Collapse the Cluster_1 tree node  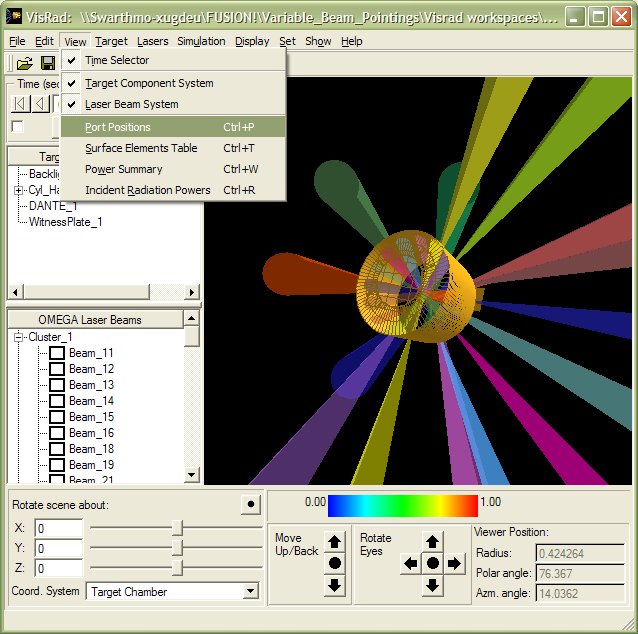tap(19, 337)
